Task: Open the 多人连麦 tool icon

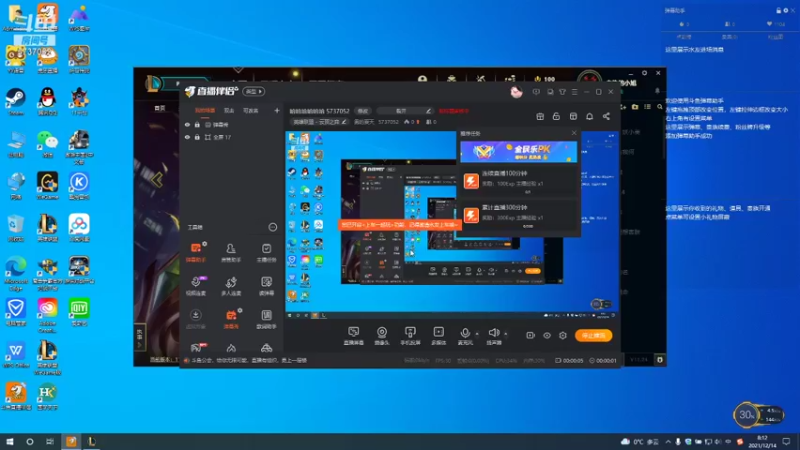Action: pos(231,286)
